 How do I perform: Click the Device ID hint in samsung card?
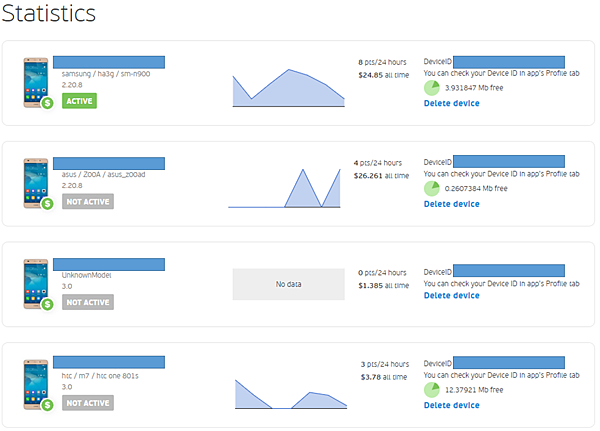point(502,73)
